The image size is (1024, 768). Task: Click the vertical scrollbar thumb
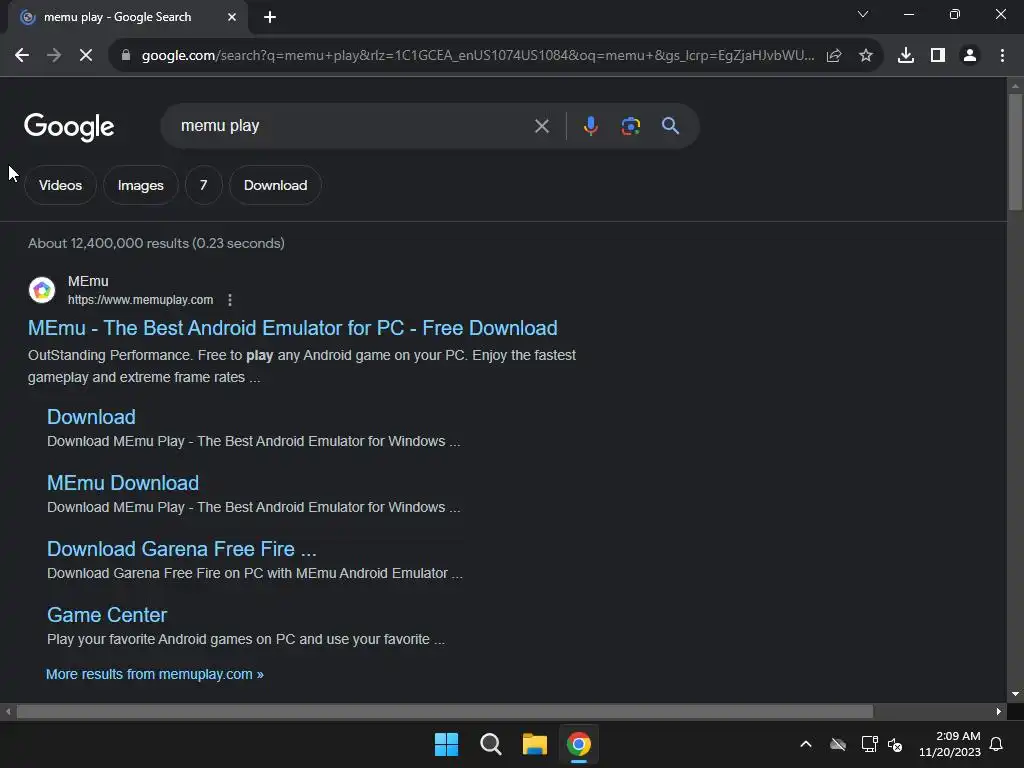[1015, 152]
